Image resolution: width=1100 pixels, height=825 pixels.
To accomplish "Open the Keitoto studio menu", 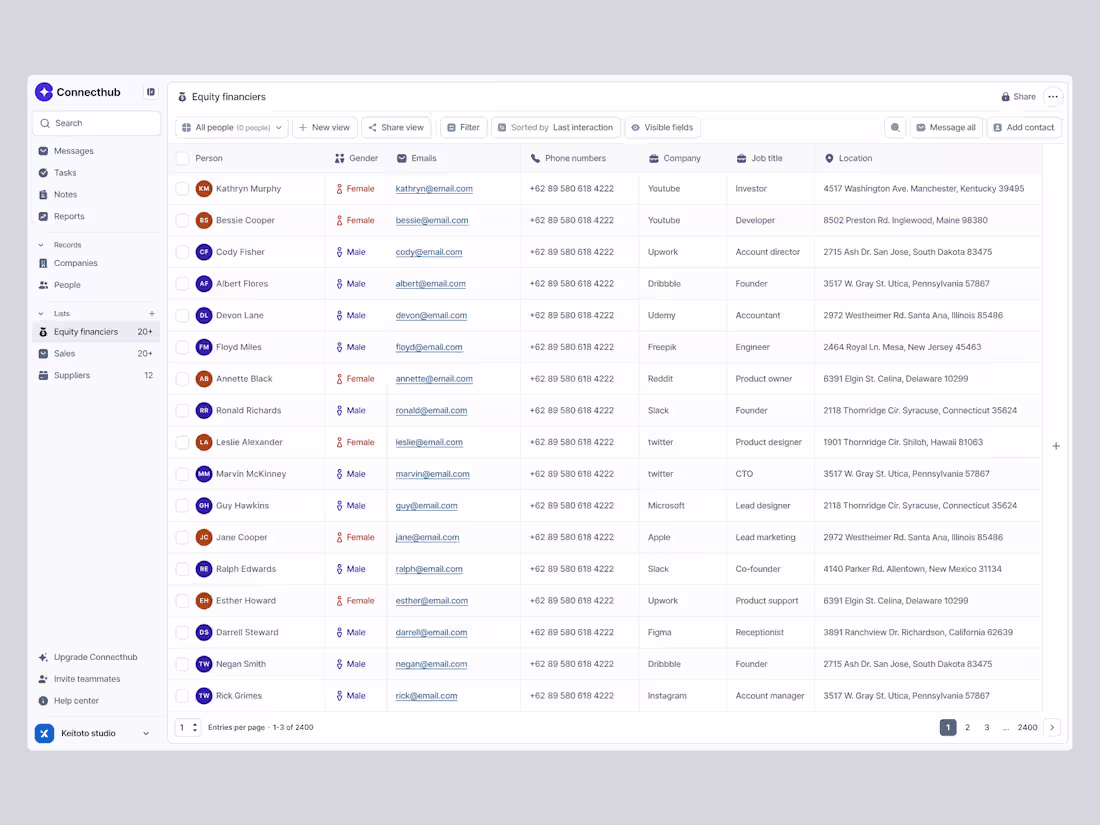I will click(95, 732).
